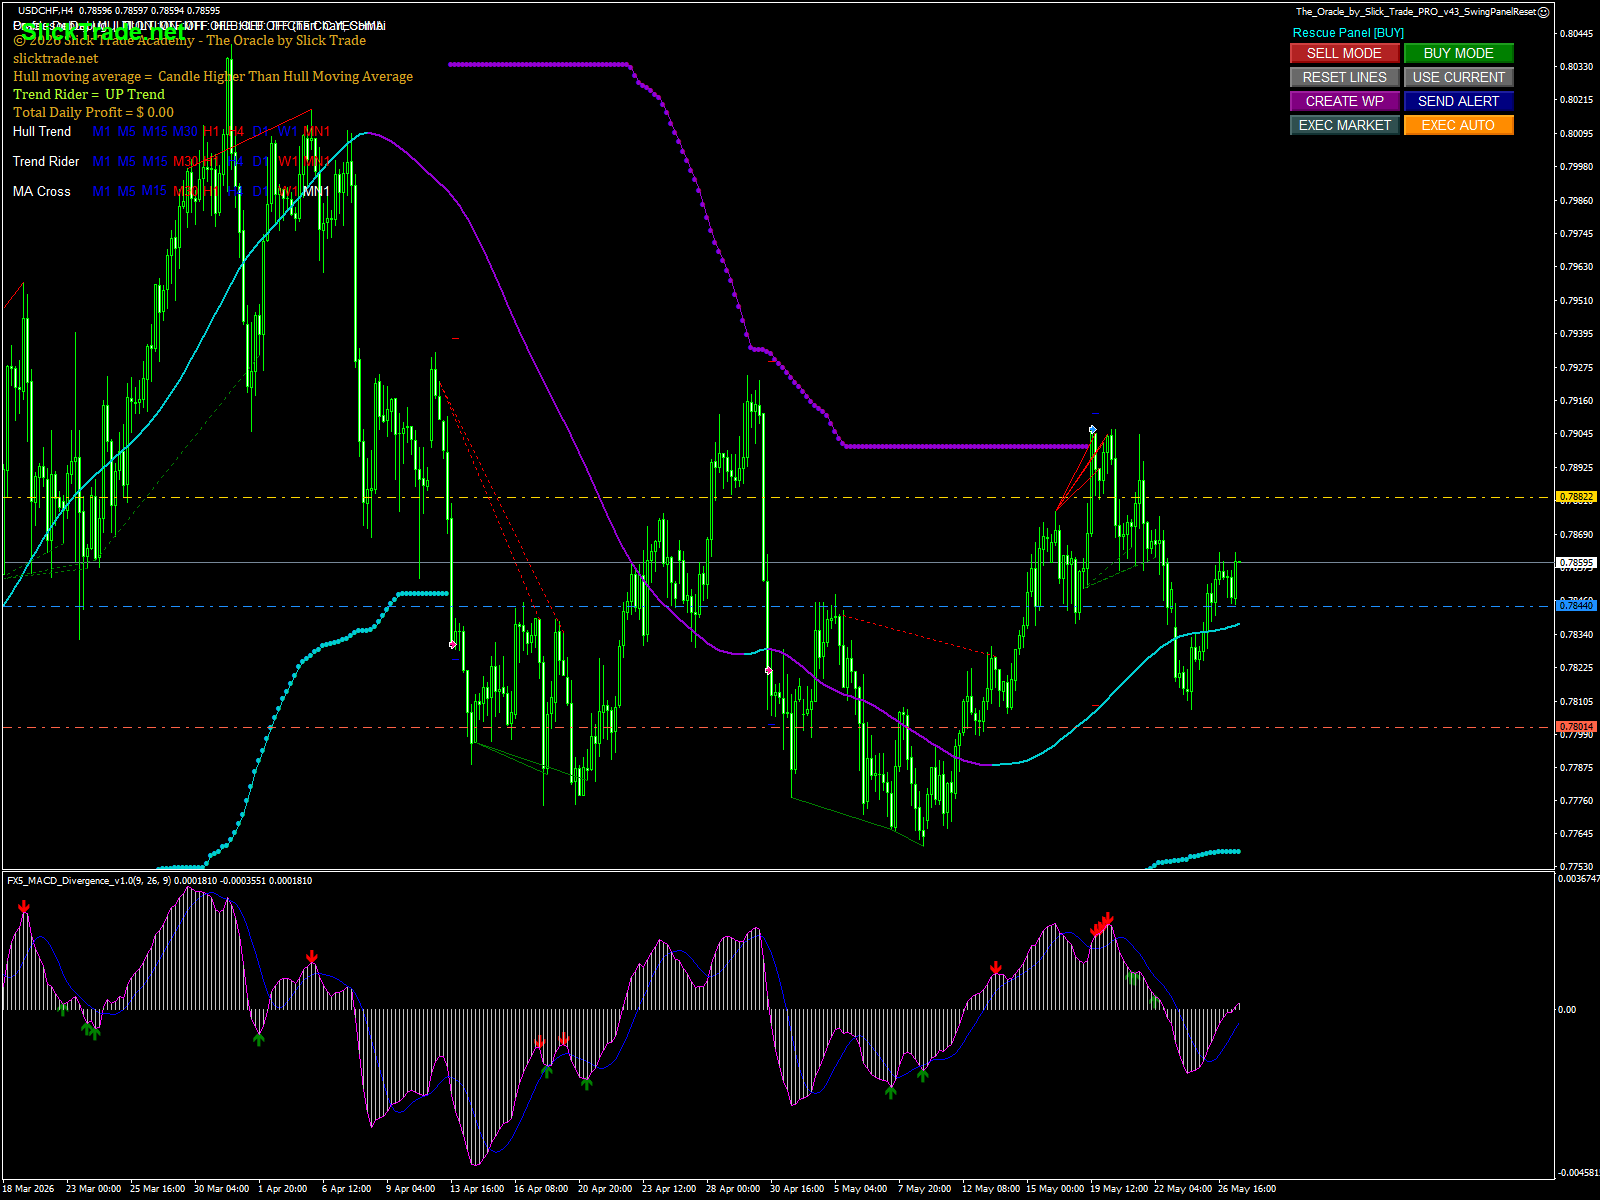Click the Trend Rider row label
The image size is (1600, 1200).
(x=46, y=161)
